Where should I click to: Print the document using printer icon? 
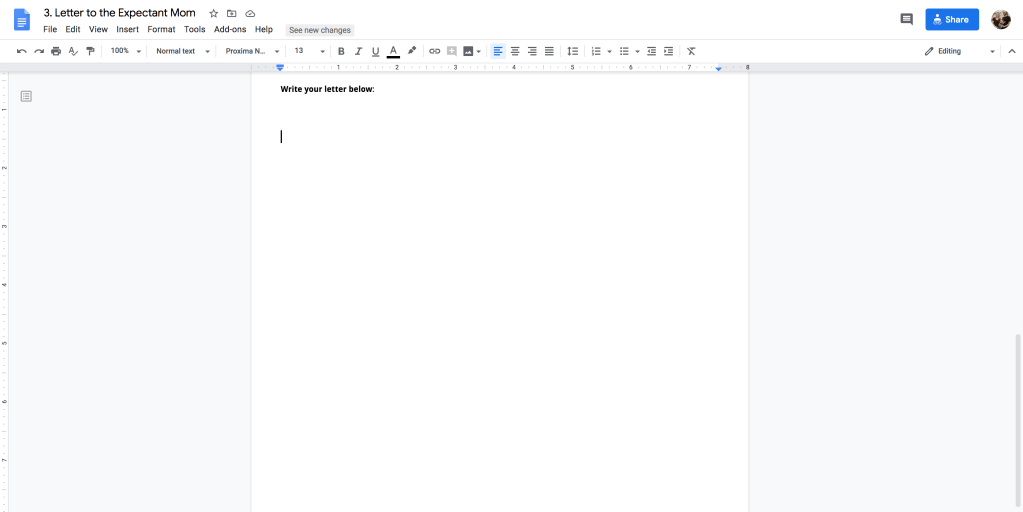pos(56,51)
